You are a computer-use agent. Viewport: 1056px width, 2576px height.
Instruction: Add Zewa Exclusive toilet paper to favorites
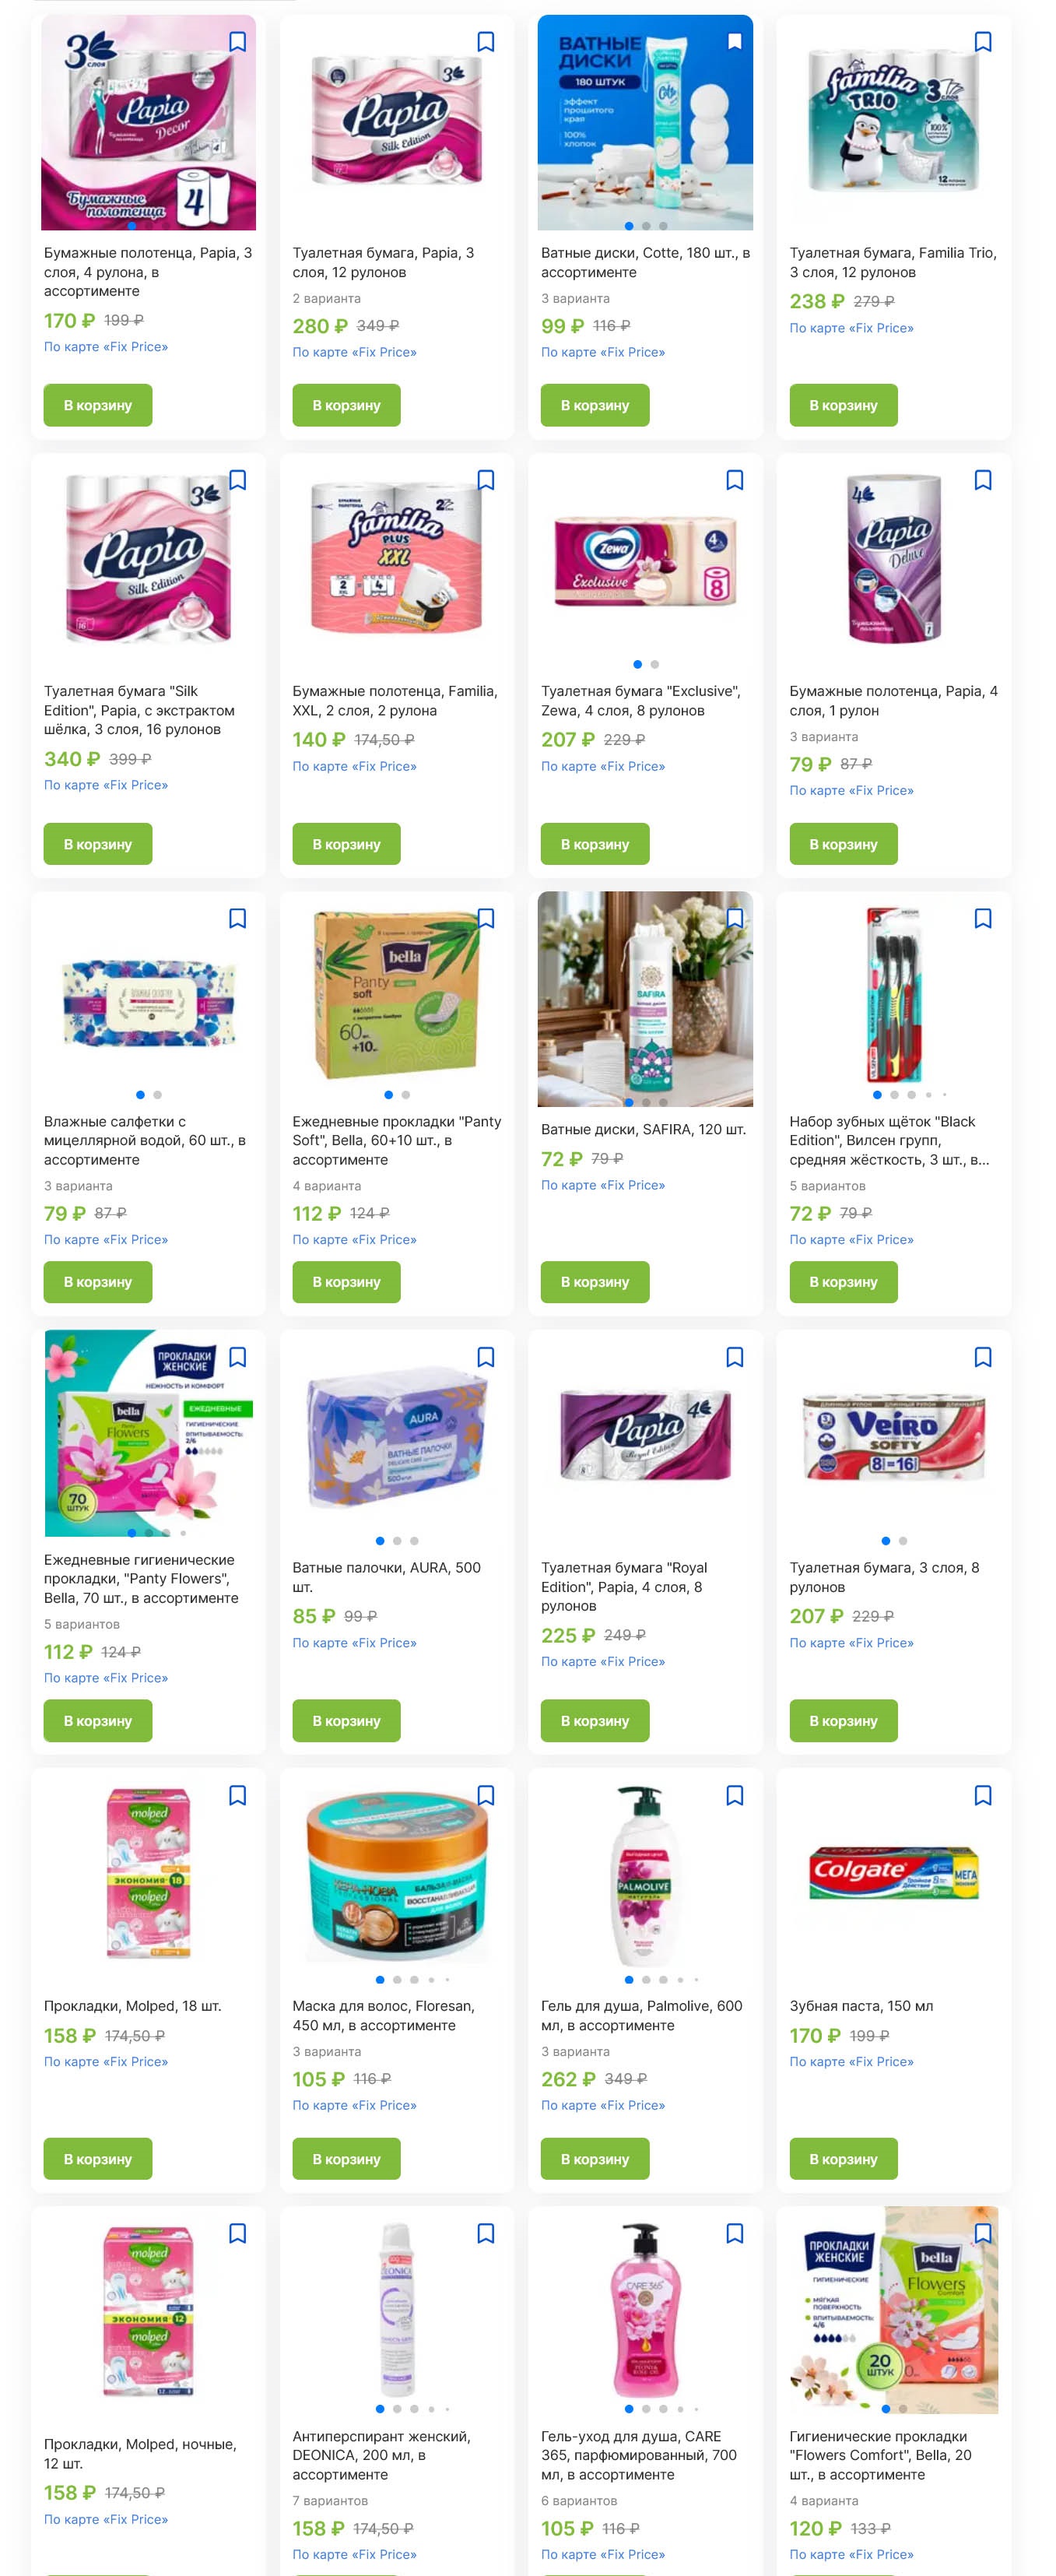(735, 480)
